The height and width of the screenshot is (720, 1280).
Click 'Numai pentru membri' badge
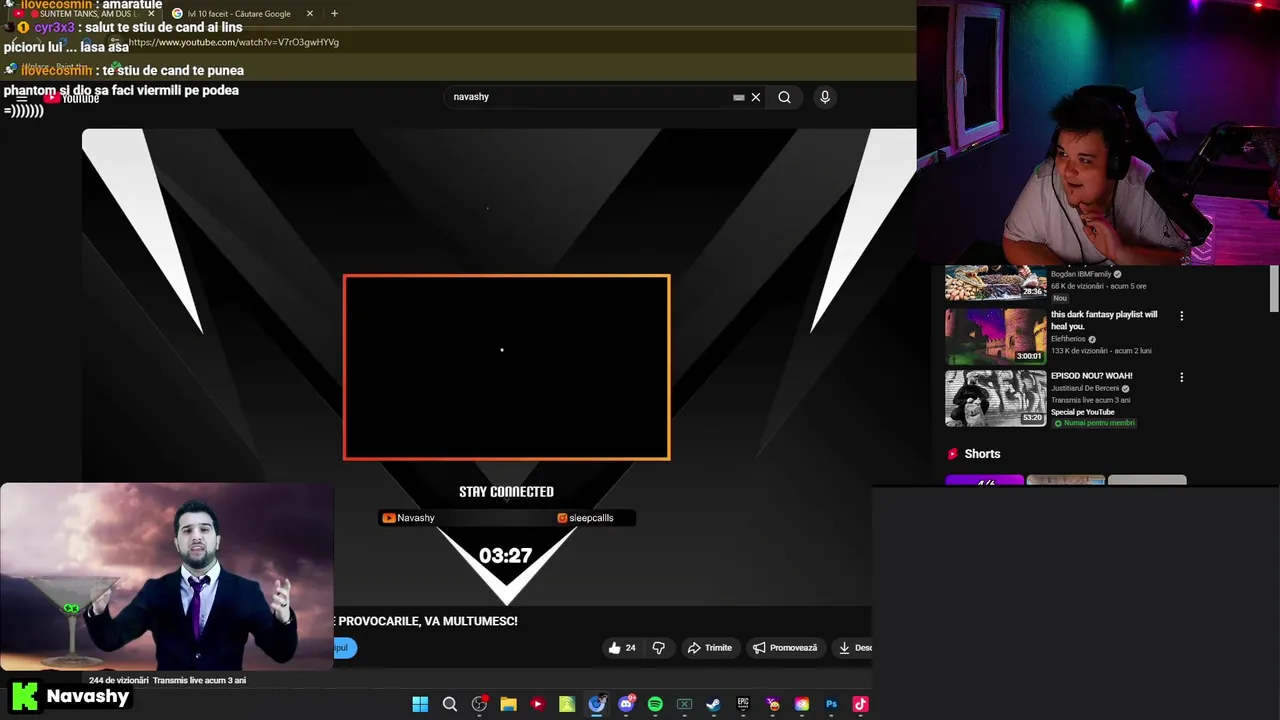coord(1093,423)
